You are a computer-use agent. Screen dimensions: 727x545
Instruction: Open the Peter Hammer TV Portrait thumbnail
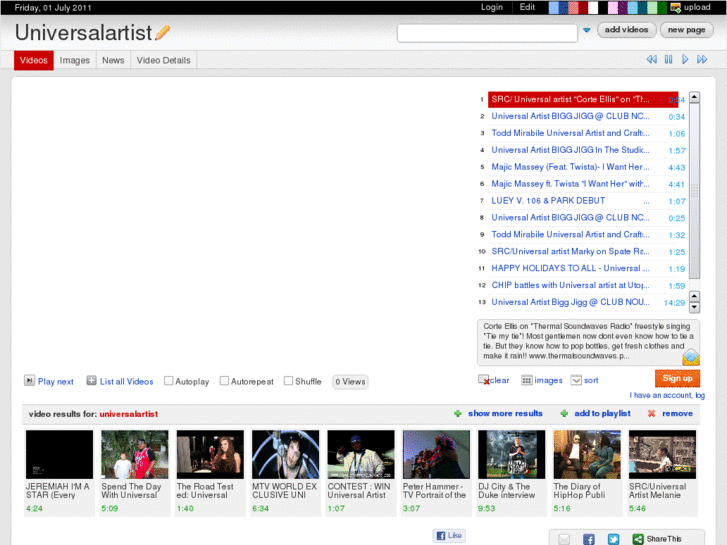(436, 454)
